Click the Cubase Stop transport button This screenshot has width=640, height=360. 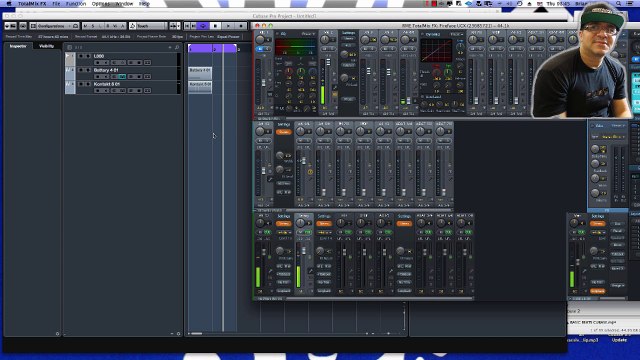coord(216,26)
